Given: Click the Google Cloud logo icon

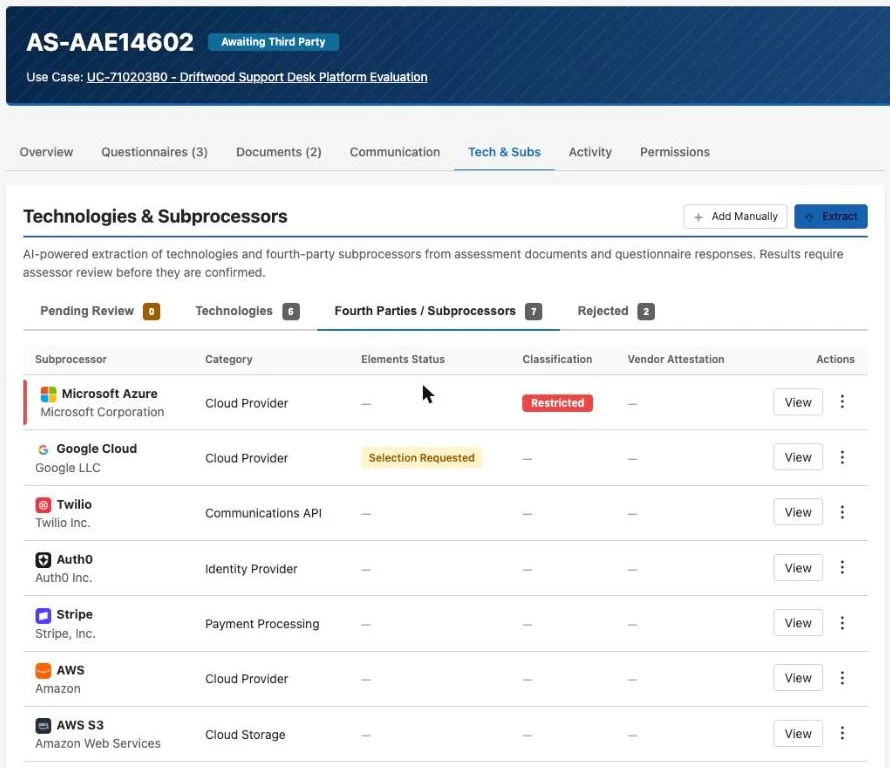Looking at the screenshot, I should pos(43,449).
